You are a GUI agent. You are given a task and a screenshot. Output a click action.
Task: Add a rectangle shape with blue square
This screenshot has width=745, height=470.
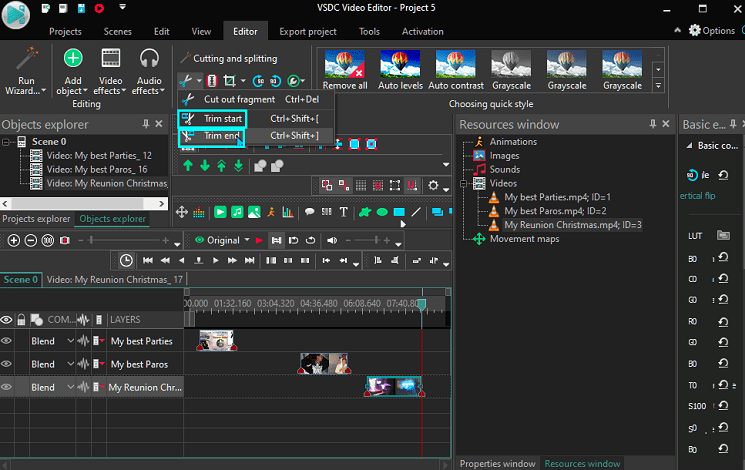pos(399,212)
